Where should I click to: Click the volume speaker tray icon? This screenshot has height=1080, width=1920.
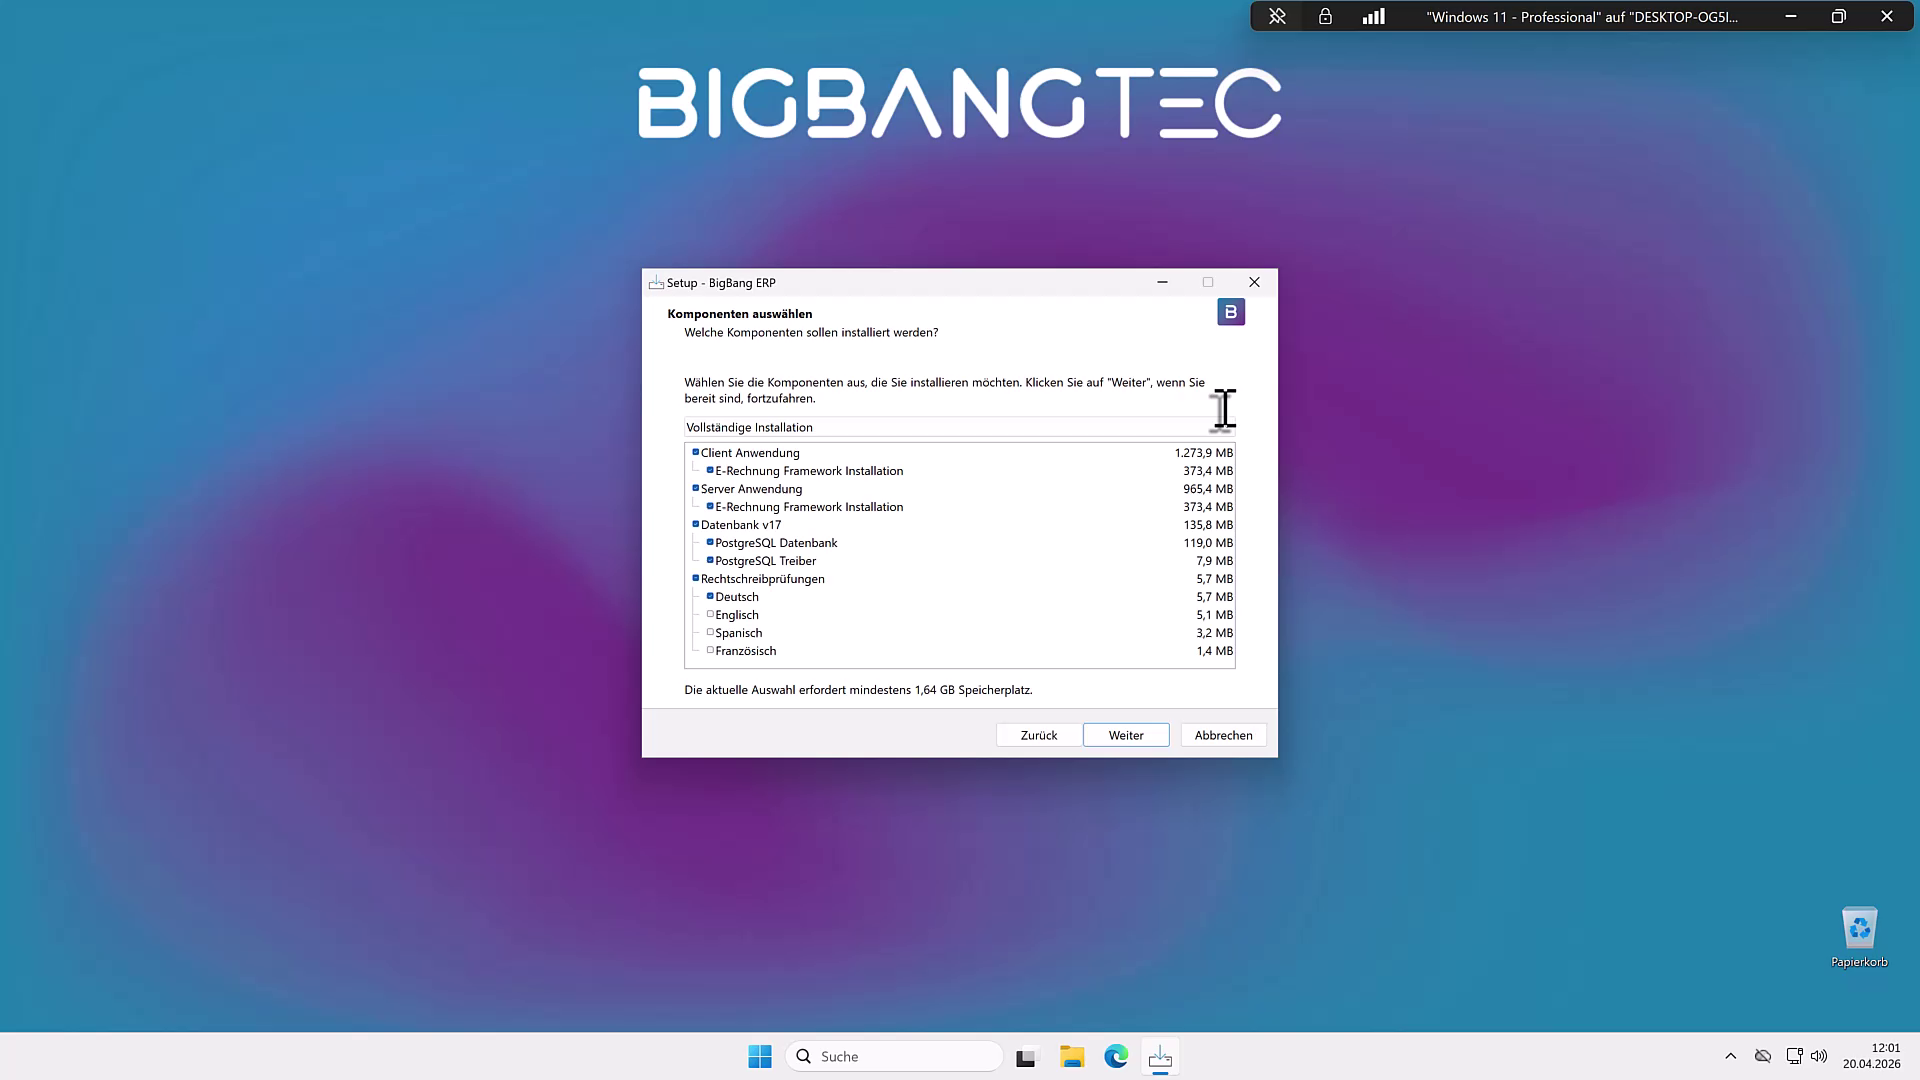(1819, 1056)
